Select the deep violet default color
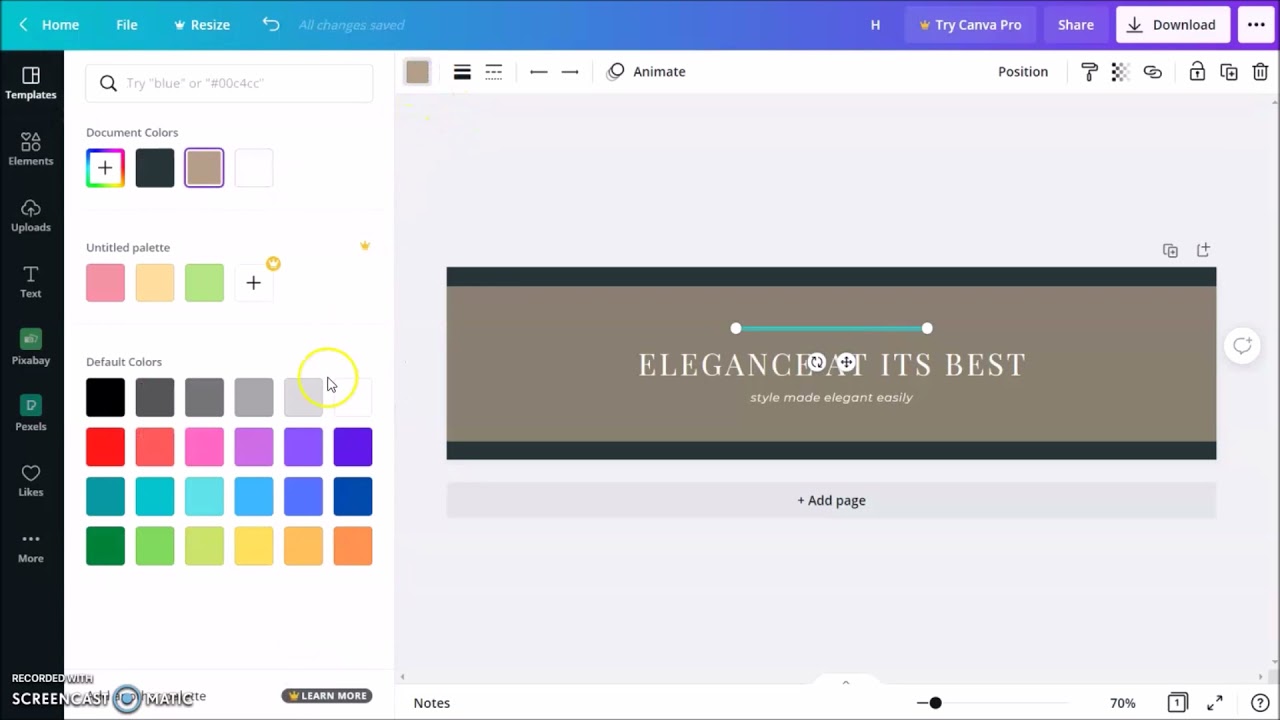Viewport: 1280px width, 720px height. (353, 447)
